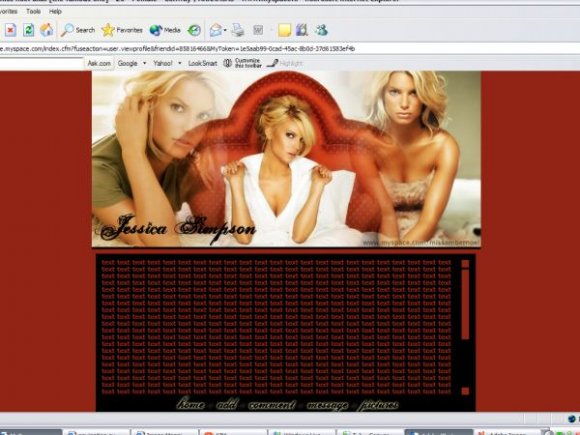Screen dimensions: 580x435
Task: Expand the Mail envelope dropdown arrow
Action: point(225,30)
